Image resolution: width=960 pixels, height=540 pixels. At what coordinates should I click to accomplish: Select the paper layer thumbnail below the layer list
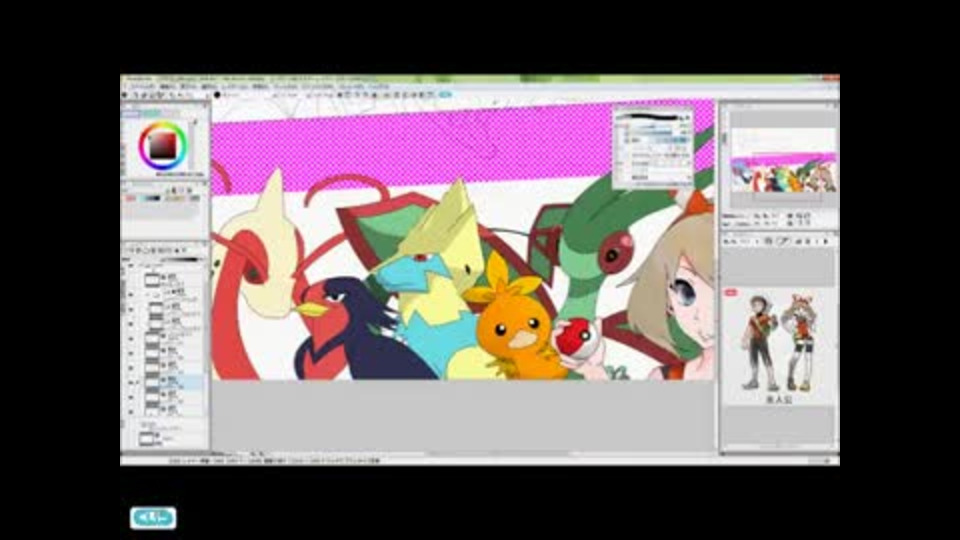click(146, 438)
